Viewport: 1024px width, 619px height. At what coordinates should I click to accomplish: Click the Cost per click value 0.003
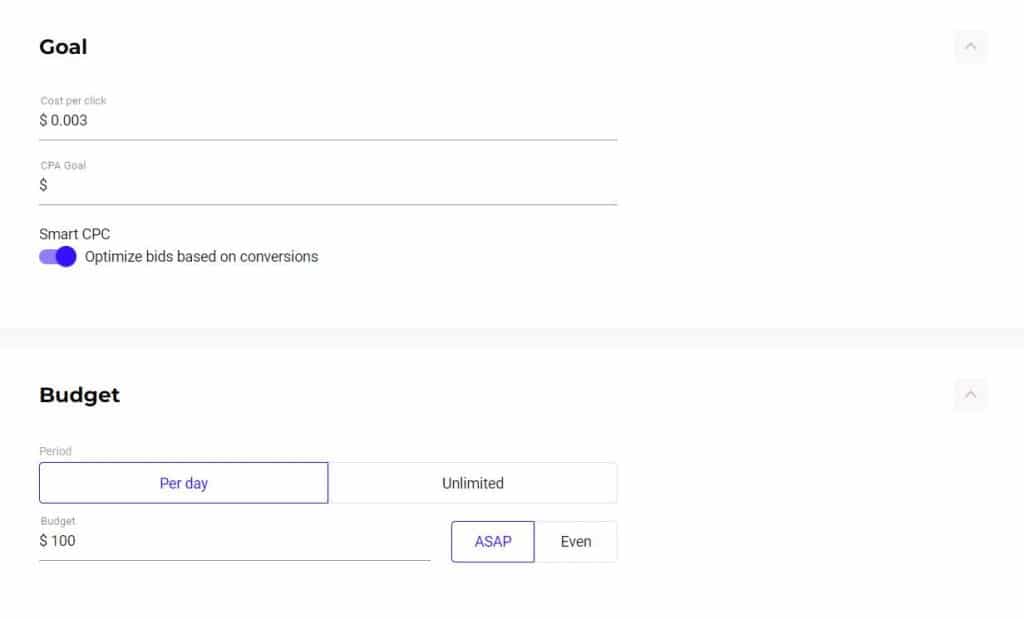tap(69, 121)
